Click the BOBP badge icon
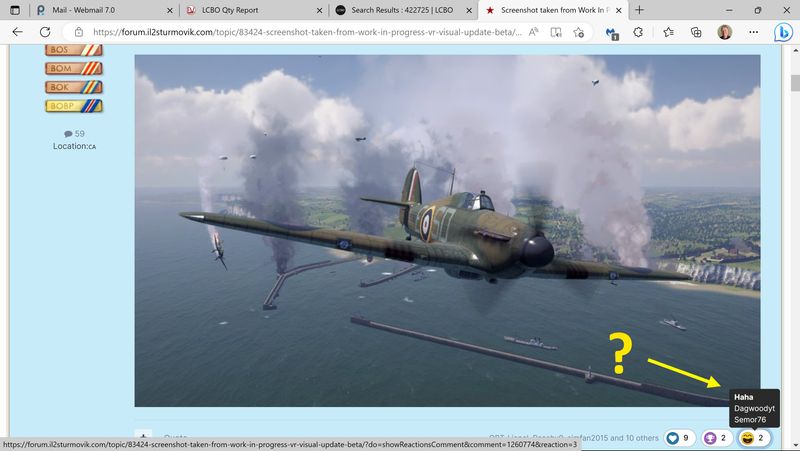Screen dimensions: 800x451 click(74, 106)
